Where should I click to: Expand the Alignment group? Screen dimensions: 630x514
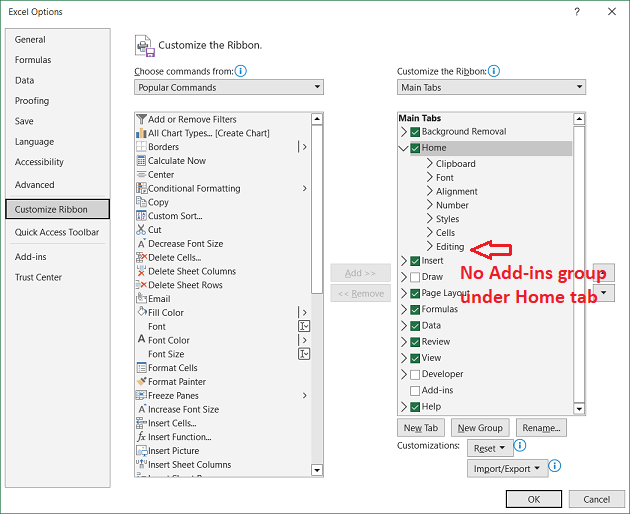pyautogui.click(x=430, y=191)
